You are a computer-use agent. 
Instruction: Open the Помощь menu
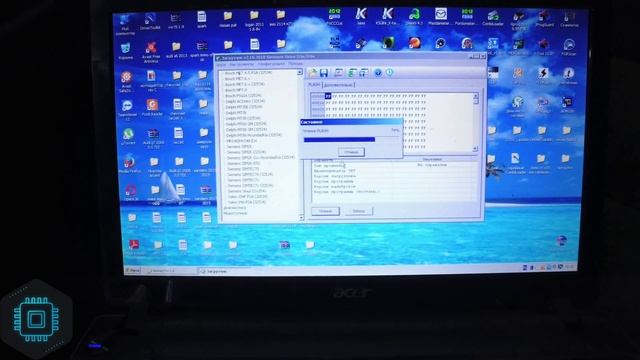click(295, 64)
